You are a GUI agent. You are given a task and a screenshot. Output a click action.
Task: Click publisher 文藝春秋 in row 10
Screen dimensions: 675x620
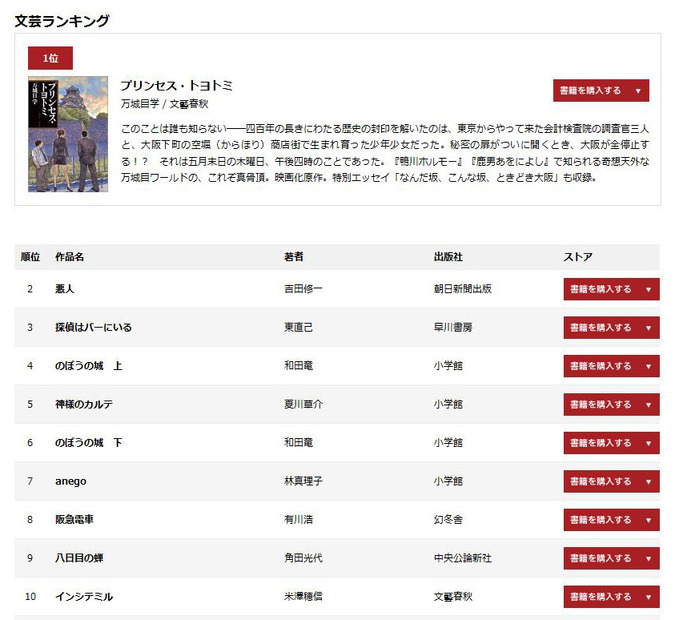[x=453, y=597]
